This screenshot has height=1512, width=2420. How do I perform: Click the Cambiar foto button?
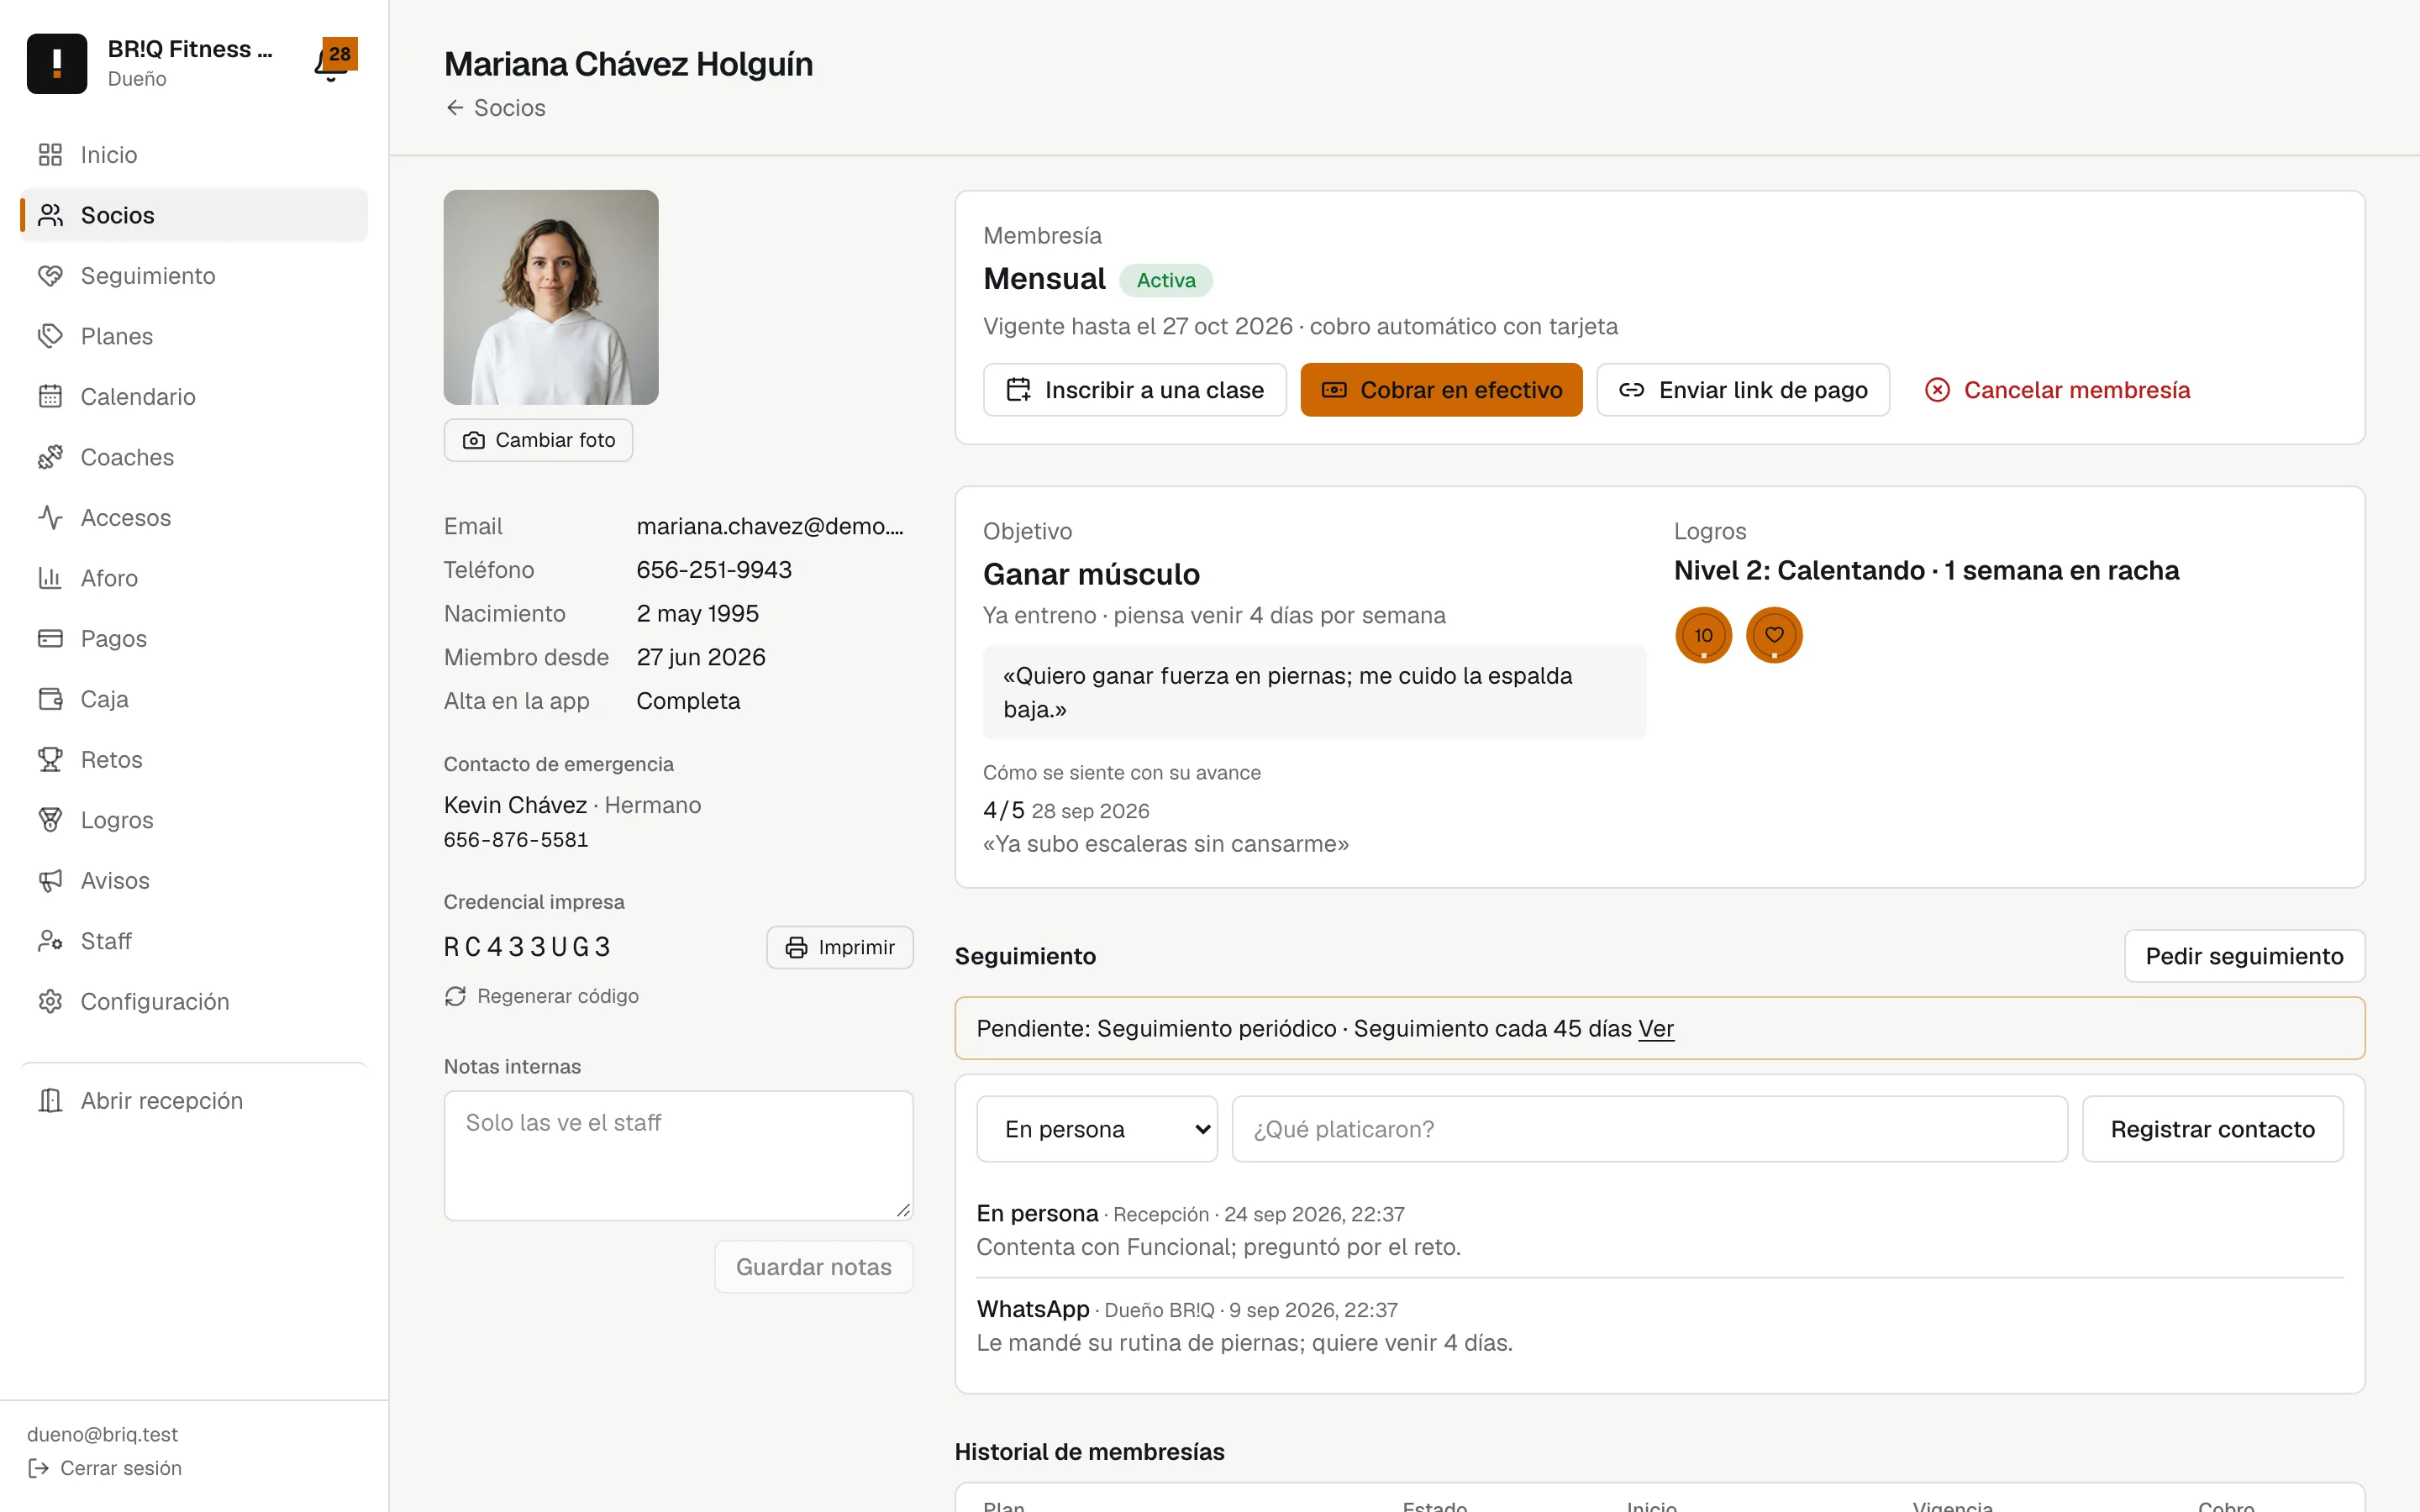pyautogui.click(x=538, y=440)
